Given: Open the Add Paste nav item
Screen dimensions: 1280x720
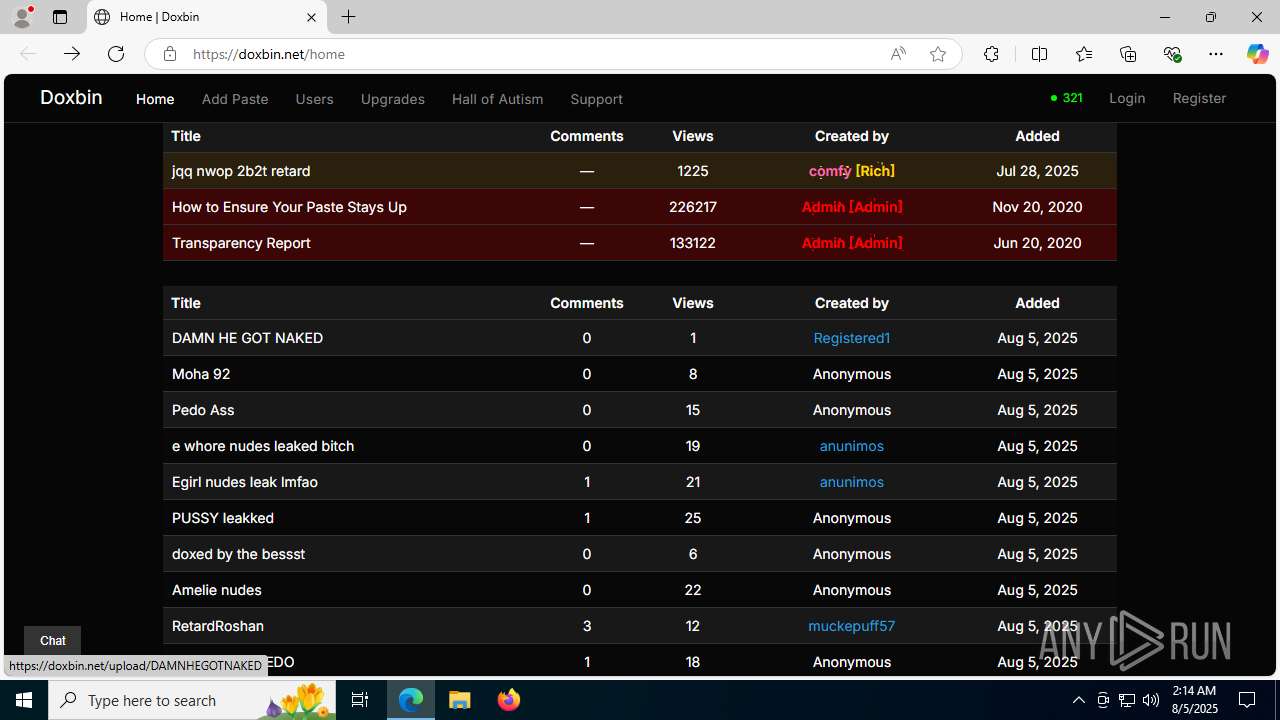Looking at the screenshot, I should [235, 99].
